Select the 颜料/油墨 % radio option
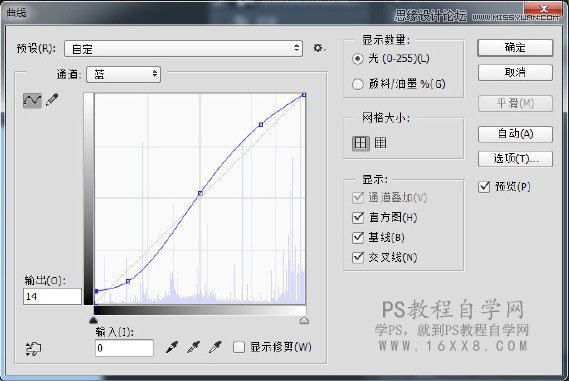Viewport: 569px width, 381px height. point(358,84)
